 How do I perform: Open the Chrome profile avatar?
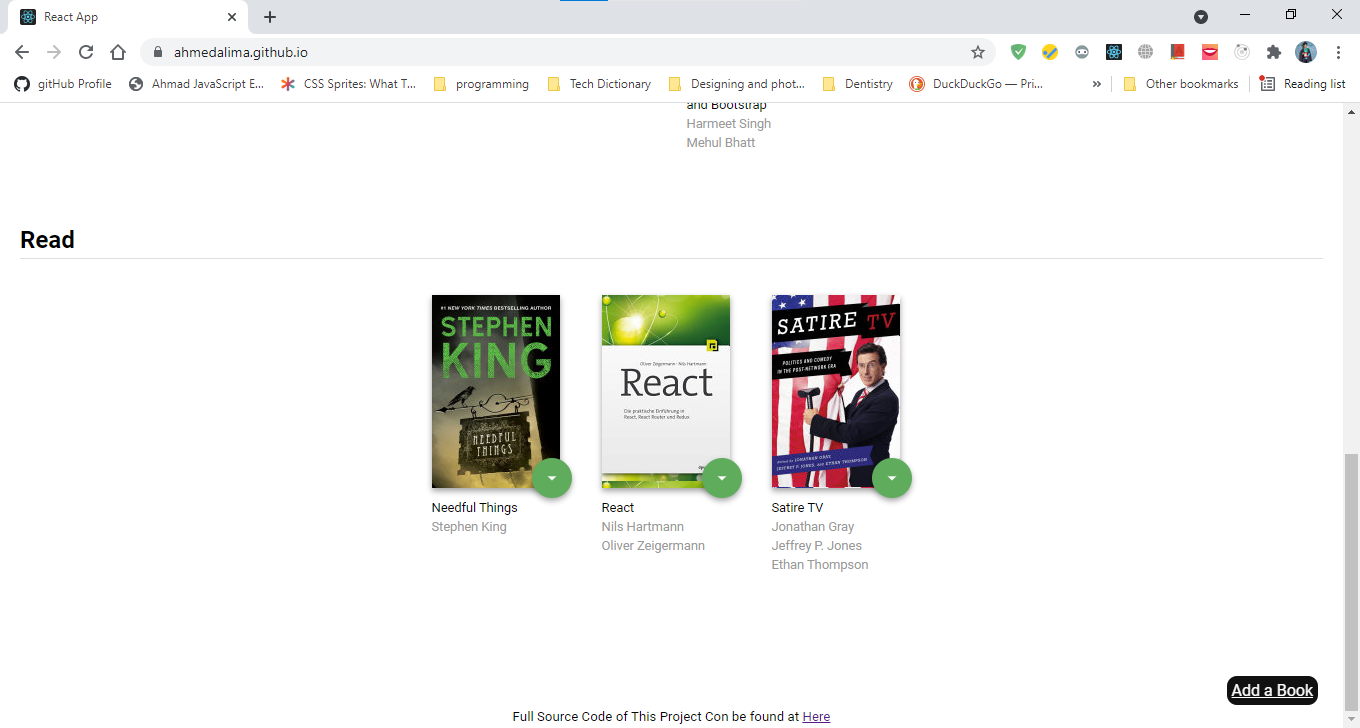point(1306,52)
